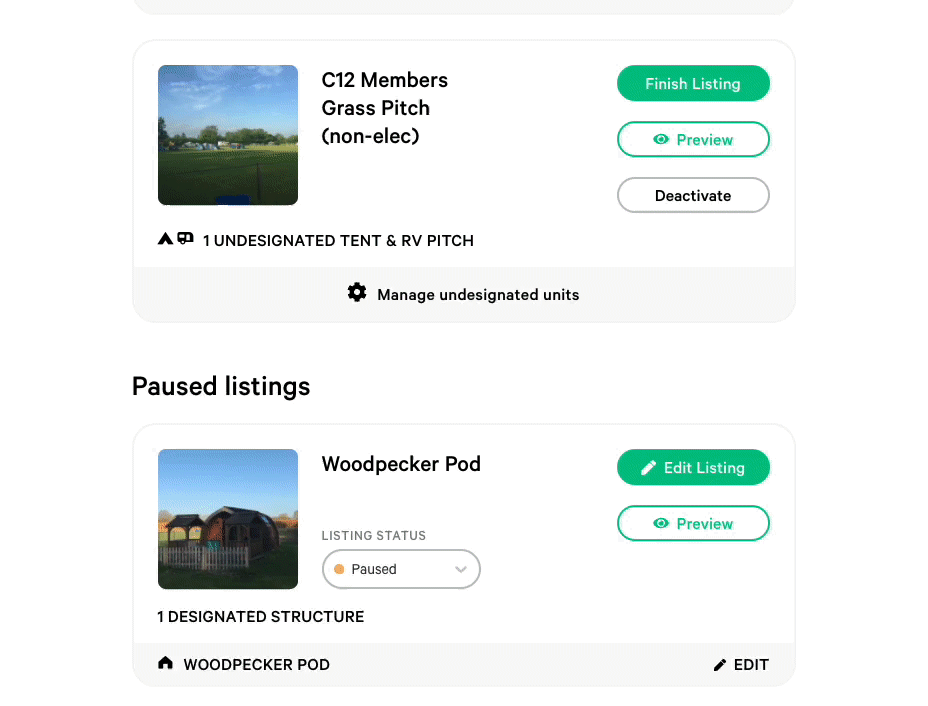Click the eye icon in C12 Preview button
Image resolution: width=928 pixels, height=706 pixels.
pos(661,139)
